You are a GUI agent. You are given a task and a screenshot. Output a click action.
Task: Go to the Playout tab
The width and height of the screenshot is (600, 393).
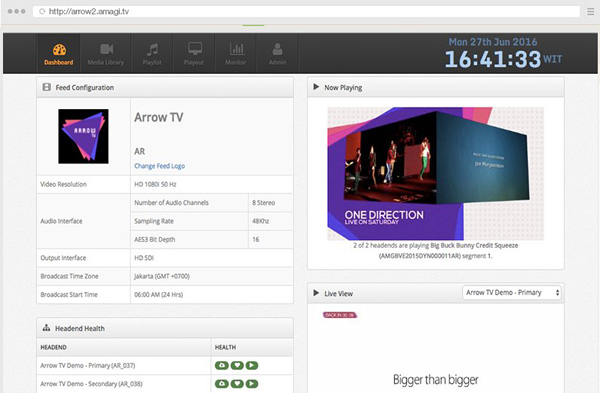[x=194, y=54]
